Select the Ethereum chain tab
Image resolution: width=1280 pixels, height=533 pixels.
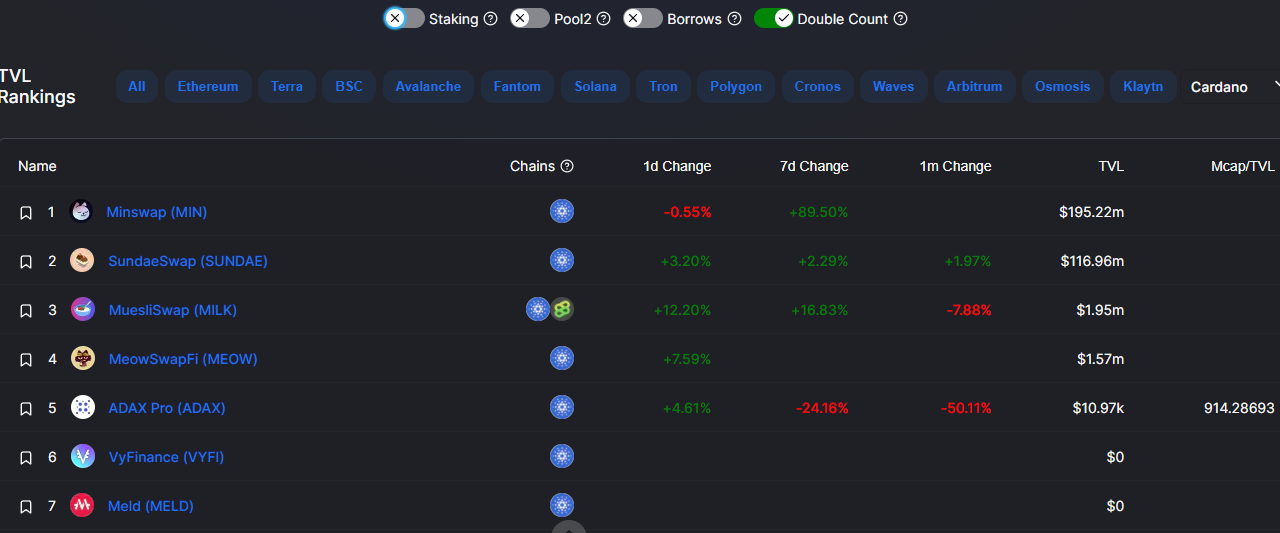coord(208,87)
